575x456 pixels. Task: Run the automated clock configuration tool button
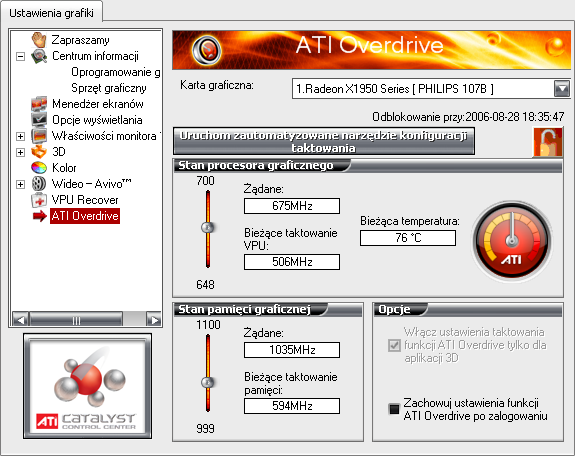pyautogui.click(x=324, y=141)
